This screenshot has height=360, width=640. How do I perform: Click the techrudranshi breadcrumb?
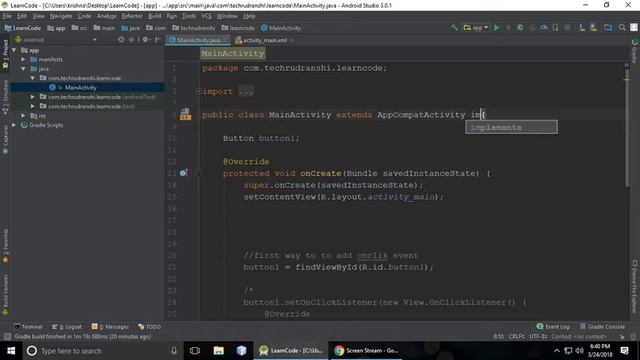pos(193,28)
